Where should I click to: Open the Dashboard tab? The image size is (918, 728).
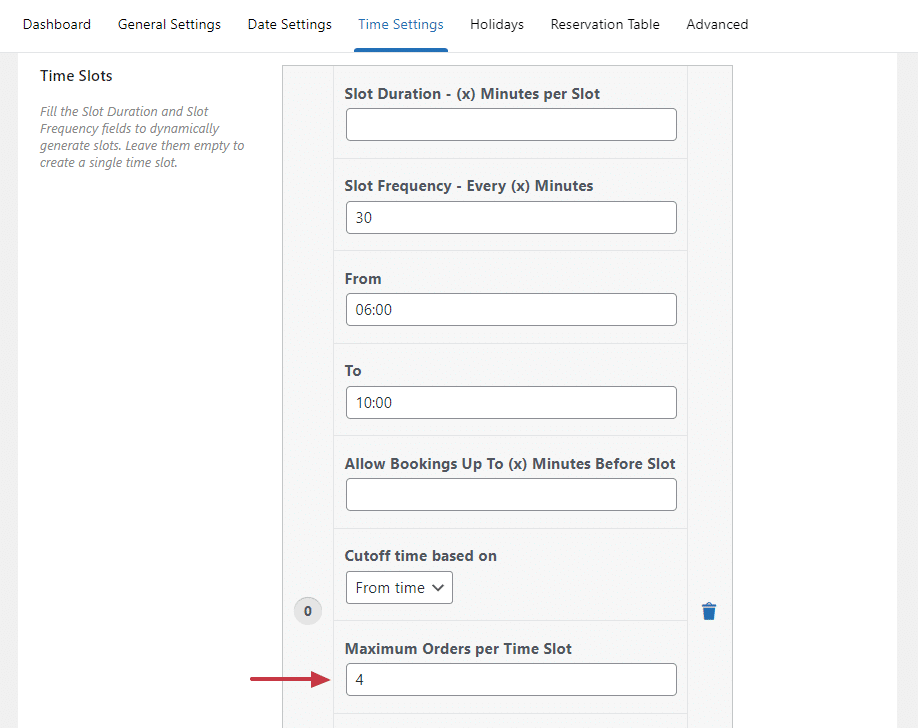pyautogui.click(x=57, y=24)
